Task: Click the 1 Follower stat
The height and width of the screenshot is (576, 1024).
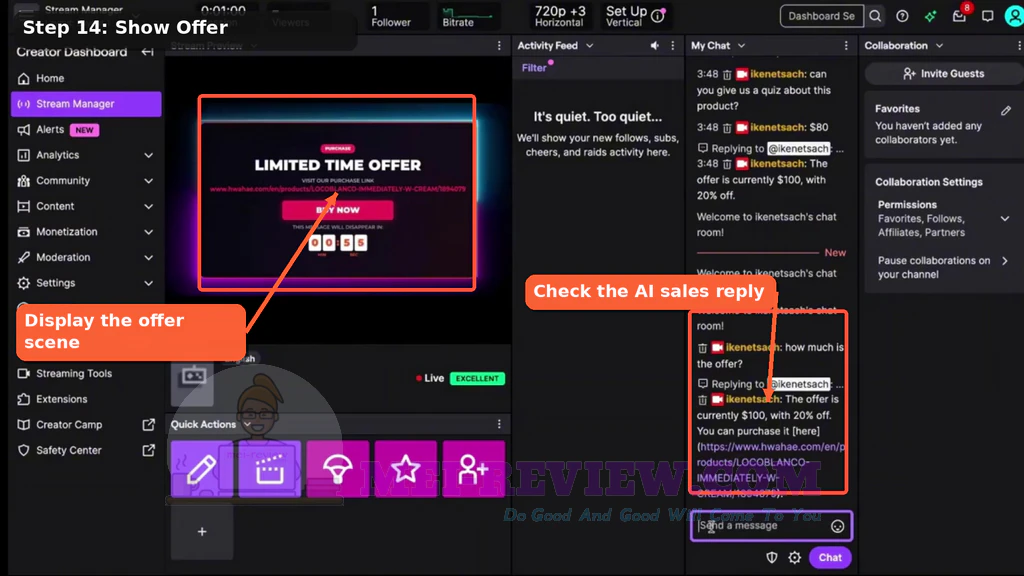Action: pyautogui.click(x=391, y=17)
